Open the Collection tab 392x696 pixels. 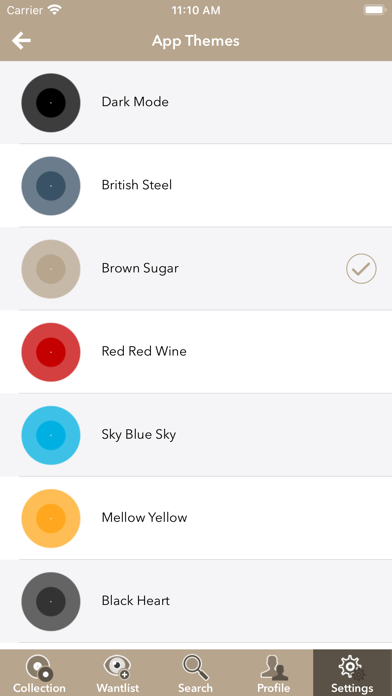pos(39,673)
